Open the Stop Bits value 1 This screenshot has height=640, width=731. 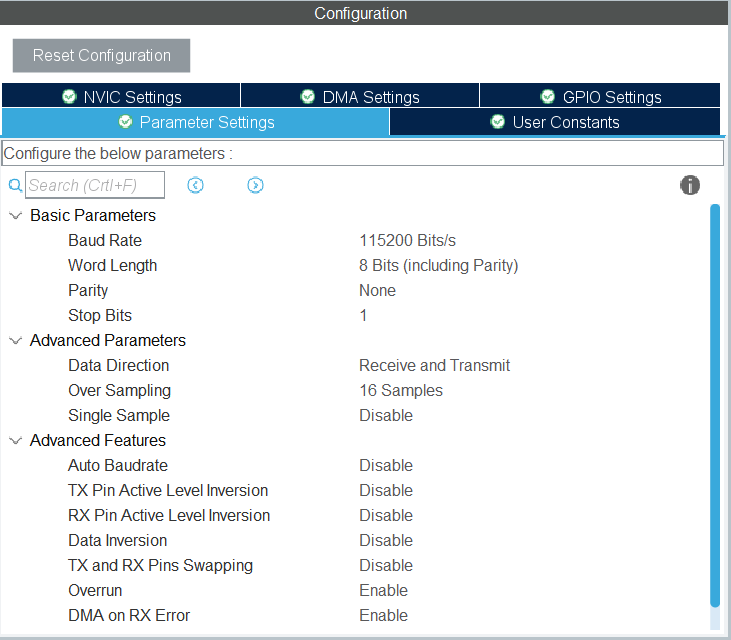363,316
